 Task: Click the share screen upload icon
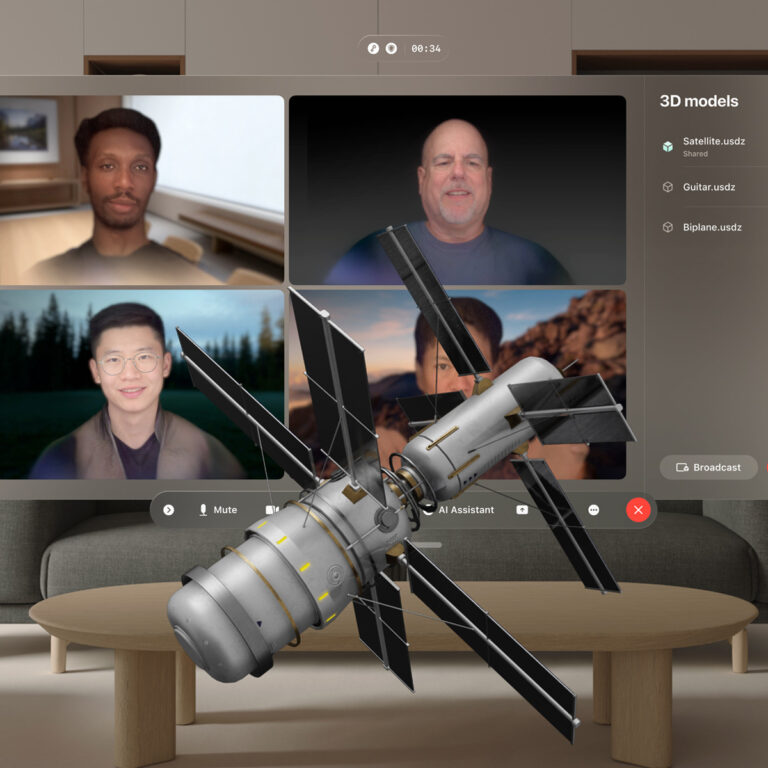522,510
